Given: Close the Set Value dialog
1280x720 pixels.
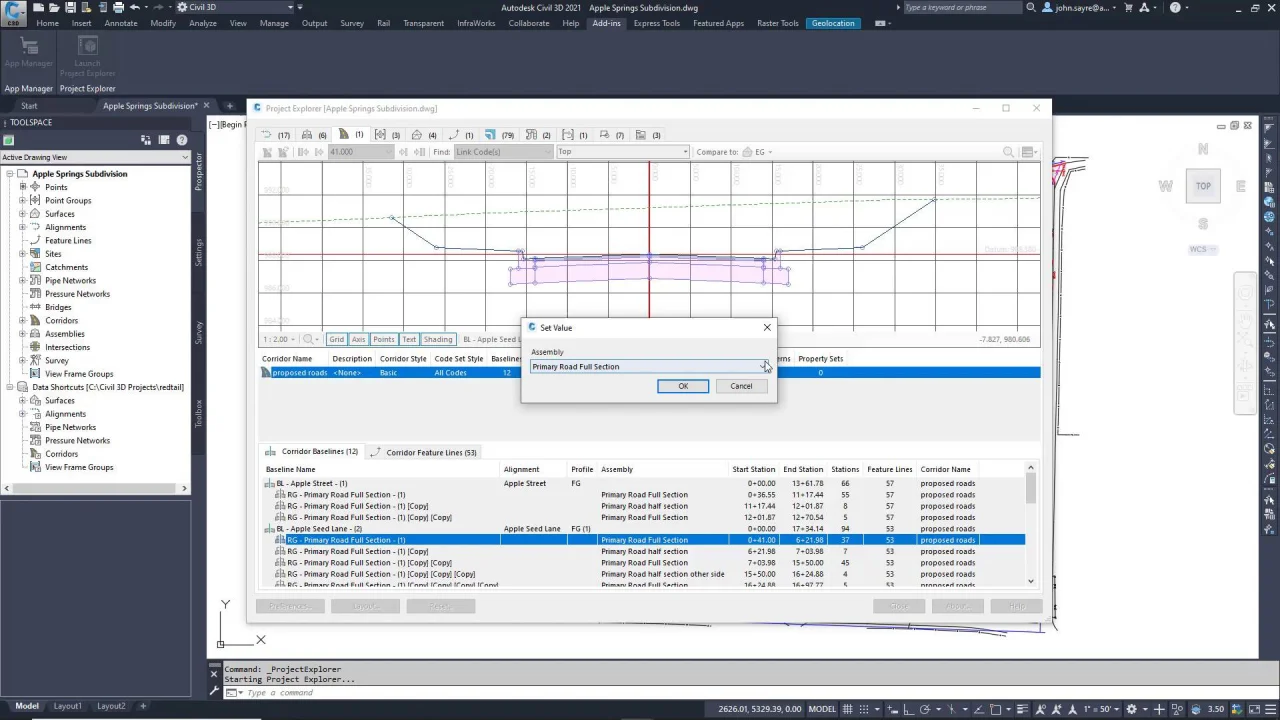Looking at the screenshot, I should click(767, 327).
